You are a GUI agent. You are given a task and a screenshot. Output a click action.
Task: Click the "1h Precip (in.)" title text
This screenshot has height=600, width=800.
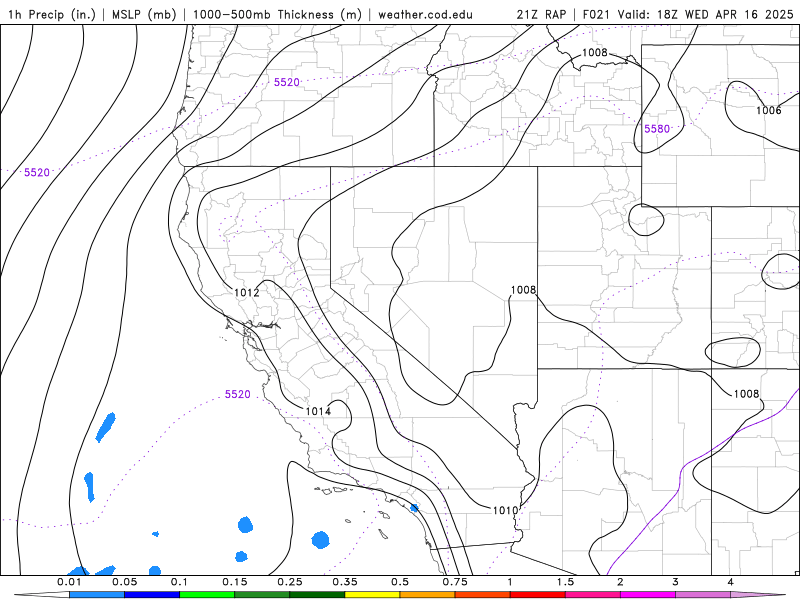(52, 14)
